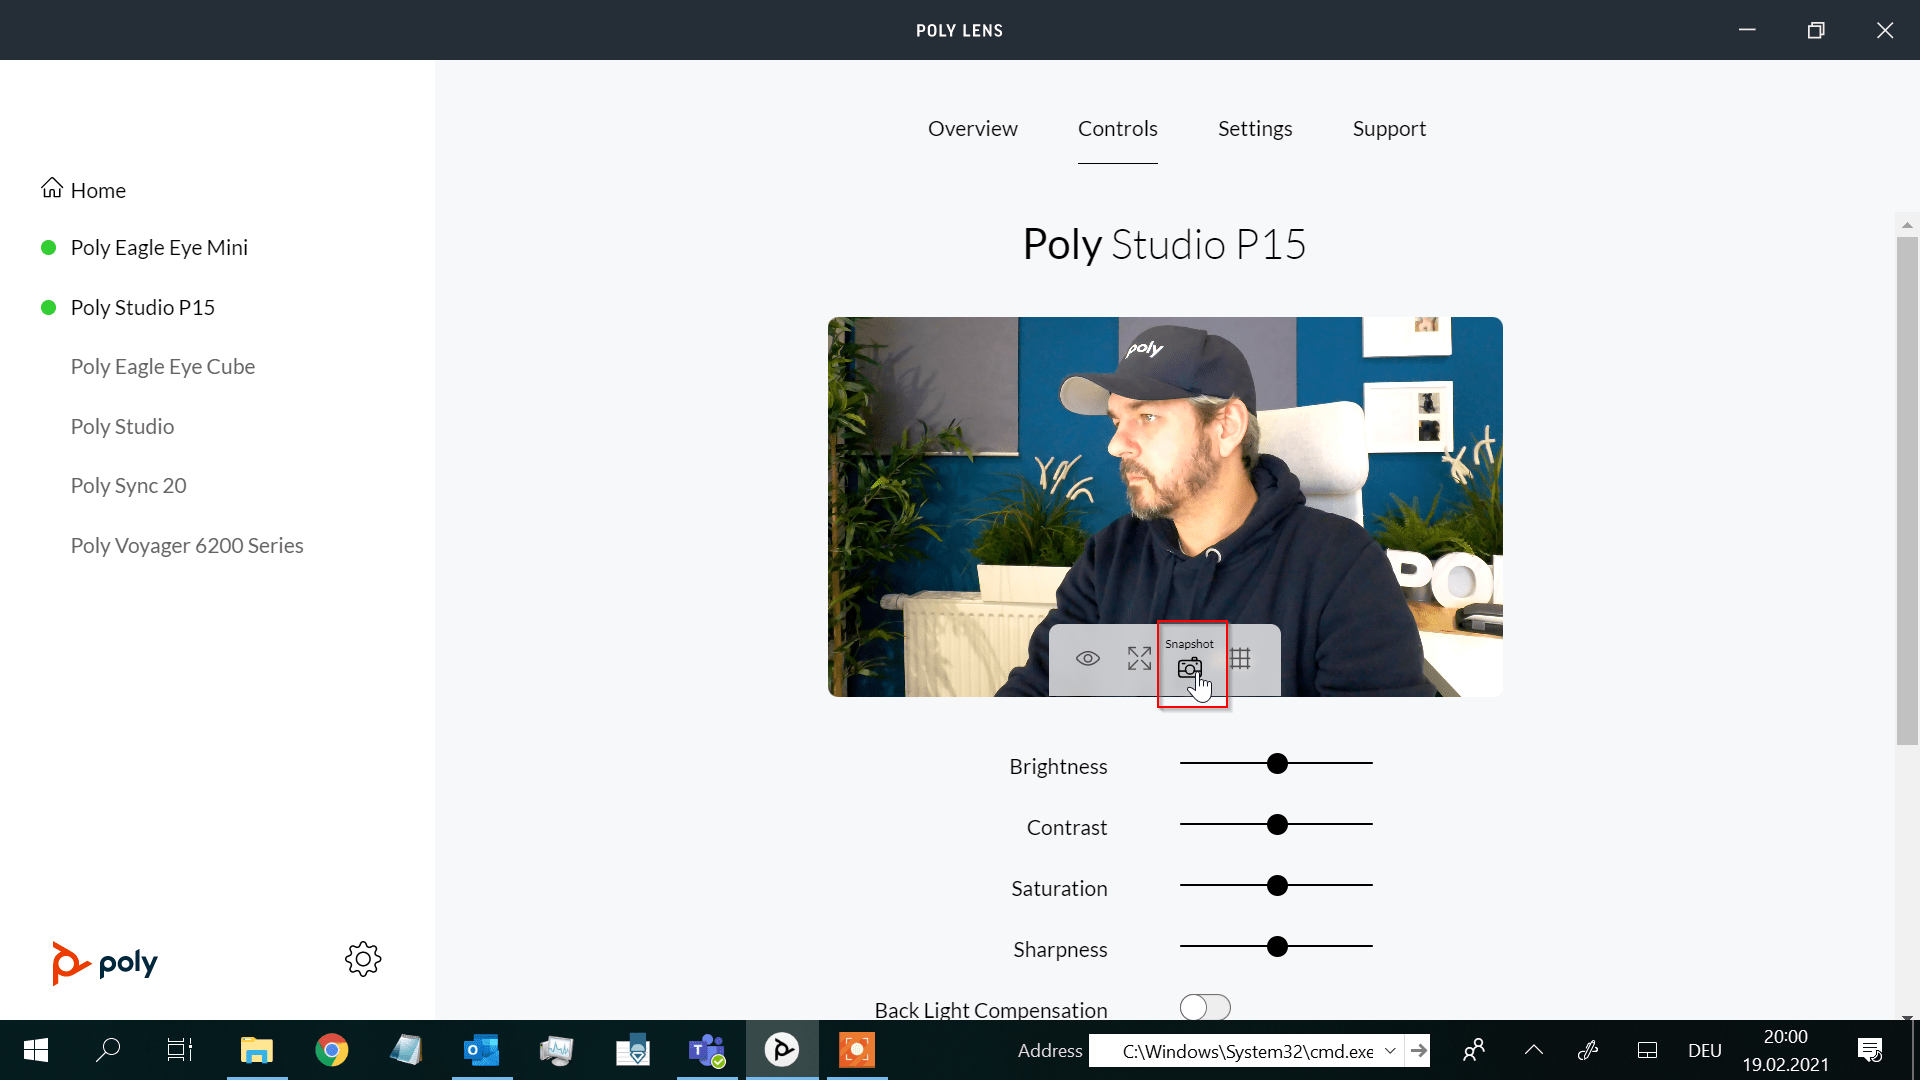
Task: Expand video to fullscreen with arrows icon
Action: pos(1138,658)
